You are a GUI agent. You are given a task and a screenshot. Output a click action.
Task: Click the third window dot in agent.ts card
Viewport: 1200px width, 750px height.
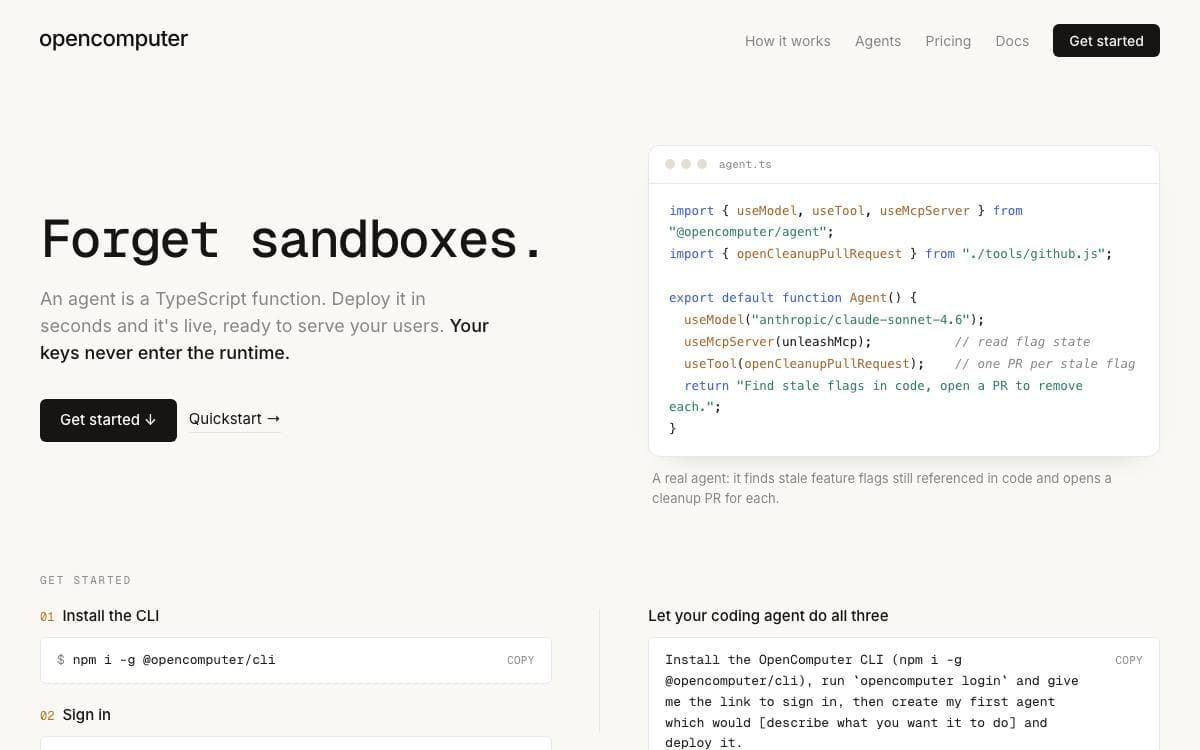point(702,164)
